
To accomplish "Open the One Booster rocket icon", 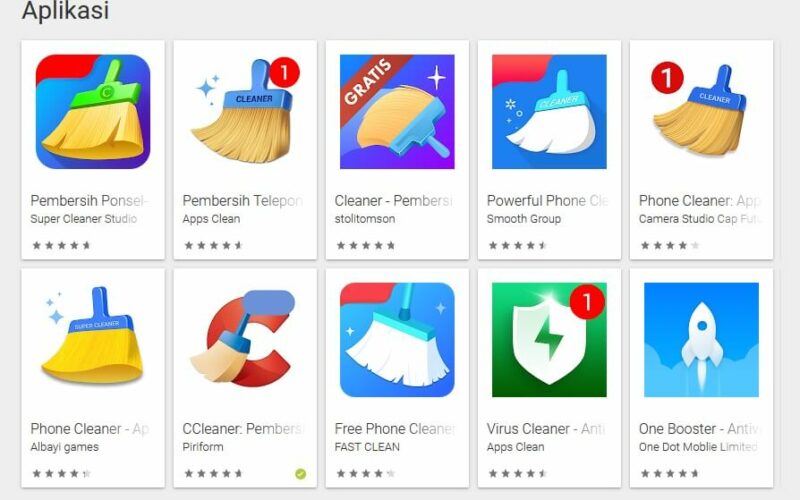I will coord(701,340).
